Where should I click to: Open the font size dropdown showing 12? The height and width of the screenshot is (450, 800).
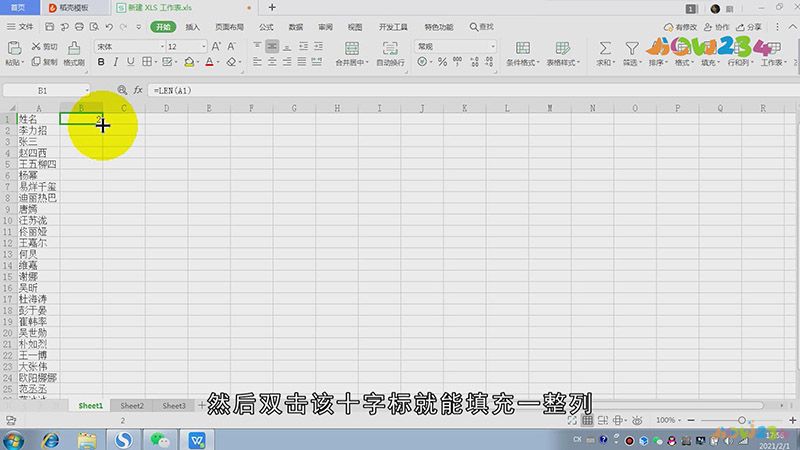coord(204,46)
